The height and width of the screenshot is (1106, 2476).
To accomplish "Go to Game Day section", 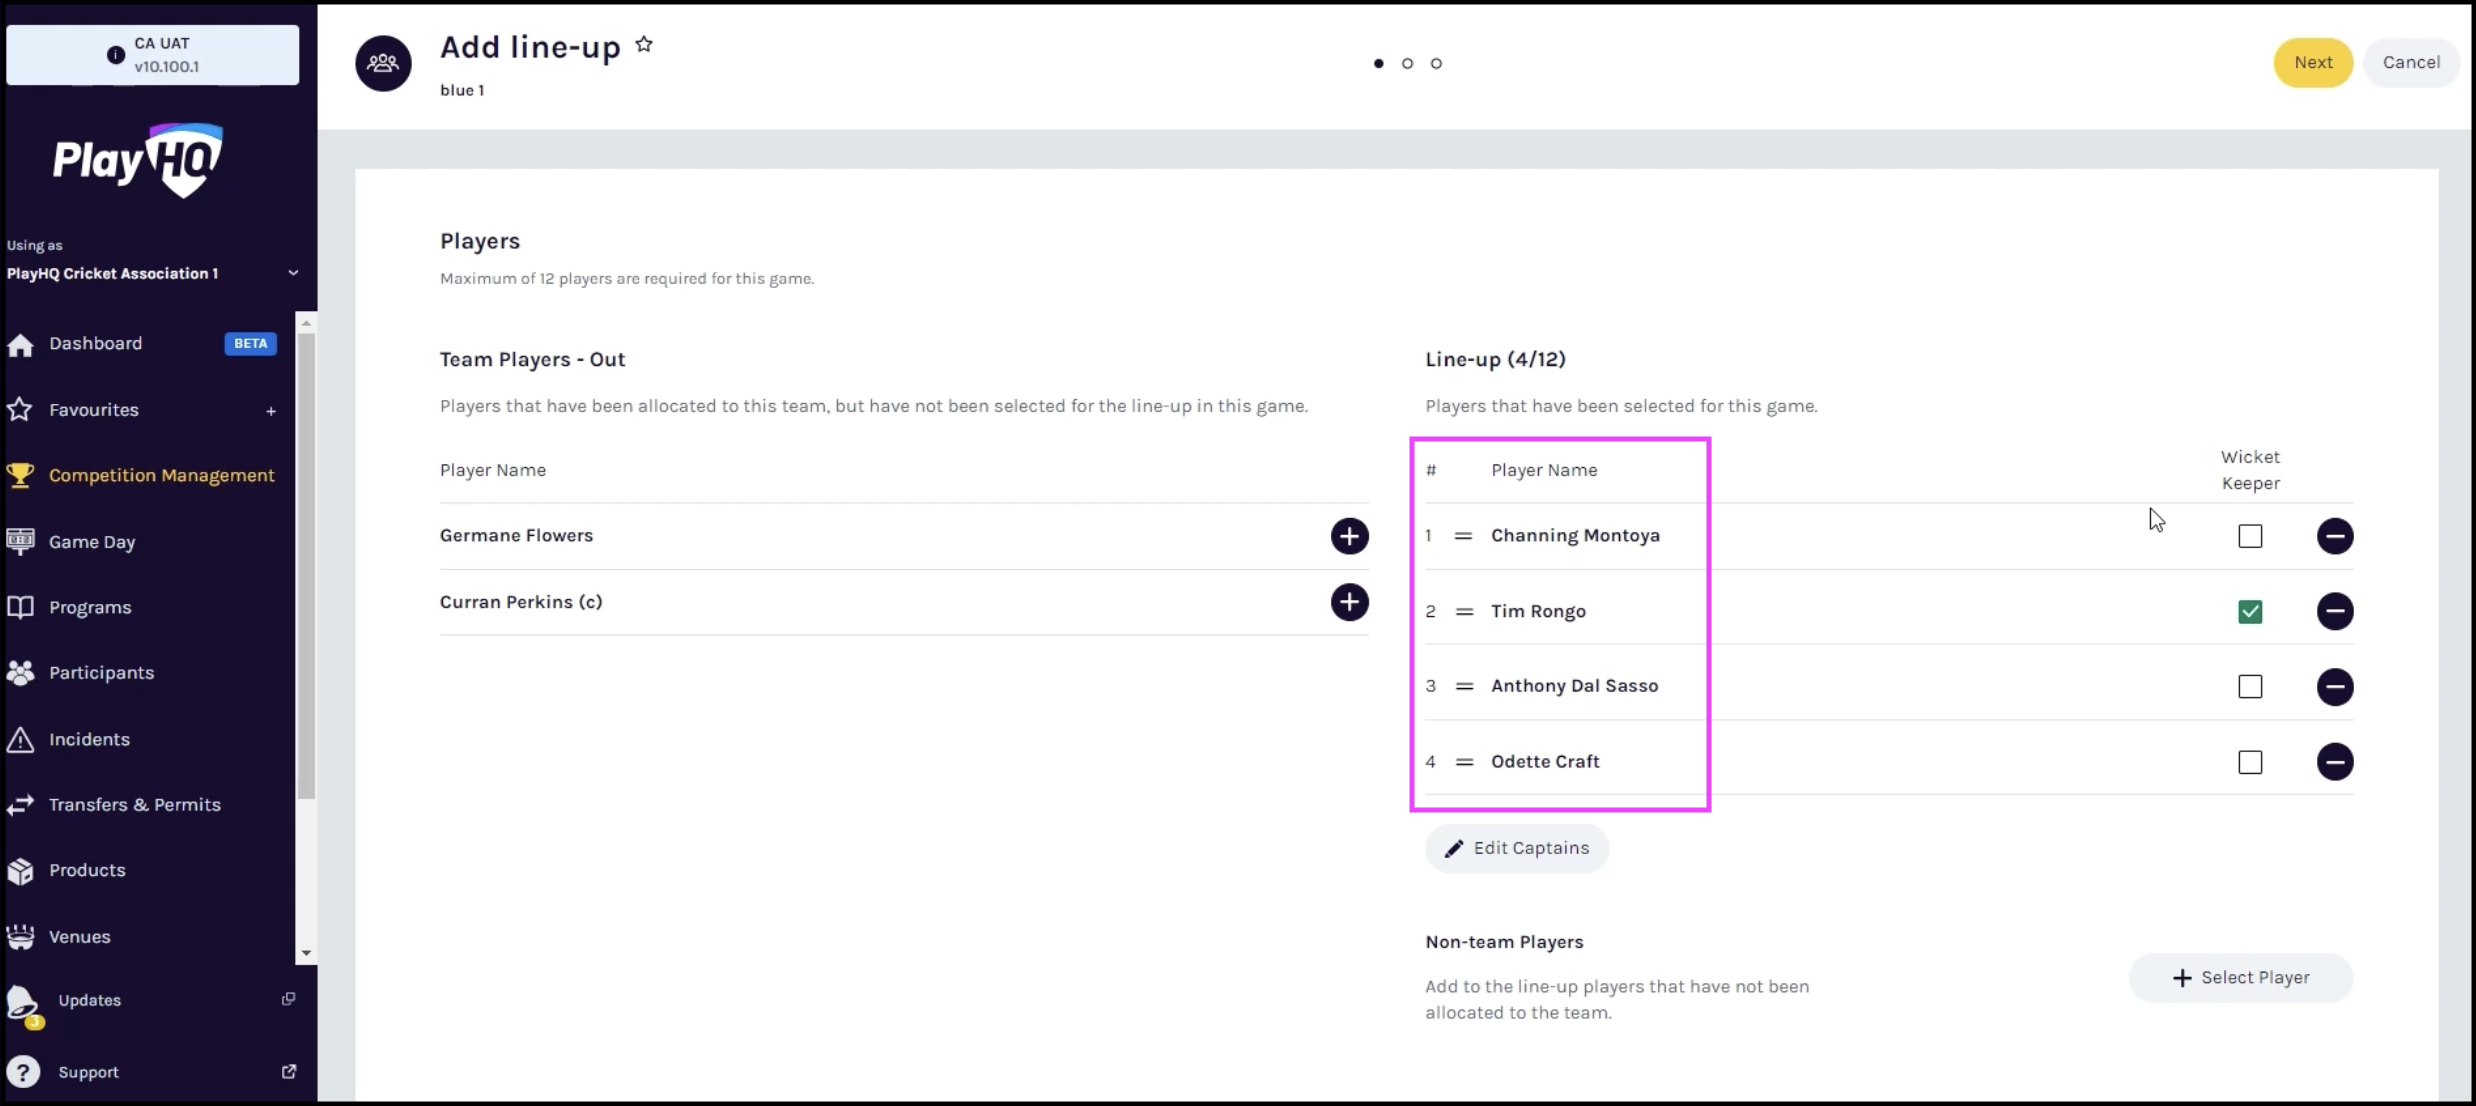I will coord(92,542).
